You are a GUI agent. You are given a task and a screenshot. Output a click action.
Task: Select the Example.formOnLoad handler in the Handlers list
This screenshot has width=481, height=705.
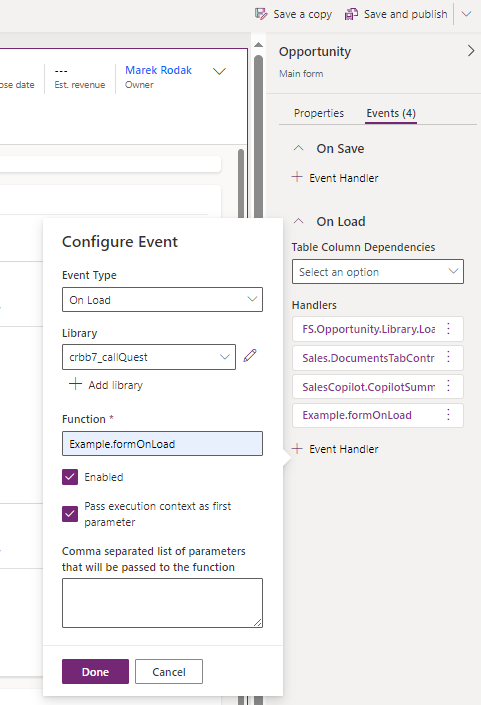tap(356, 415)
